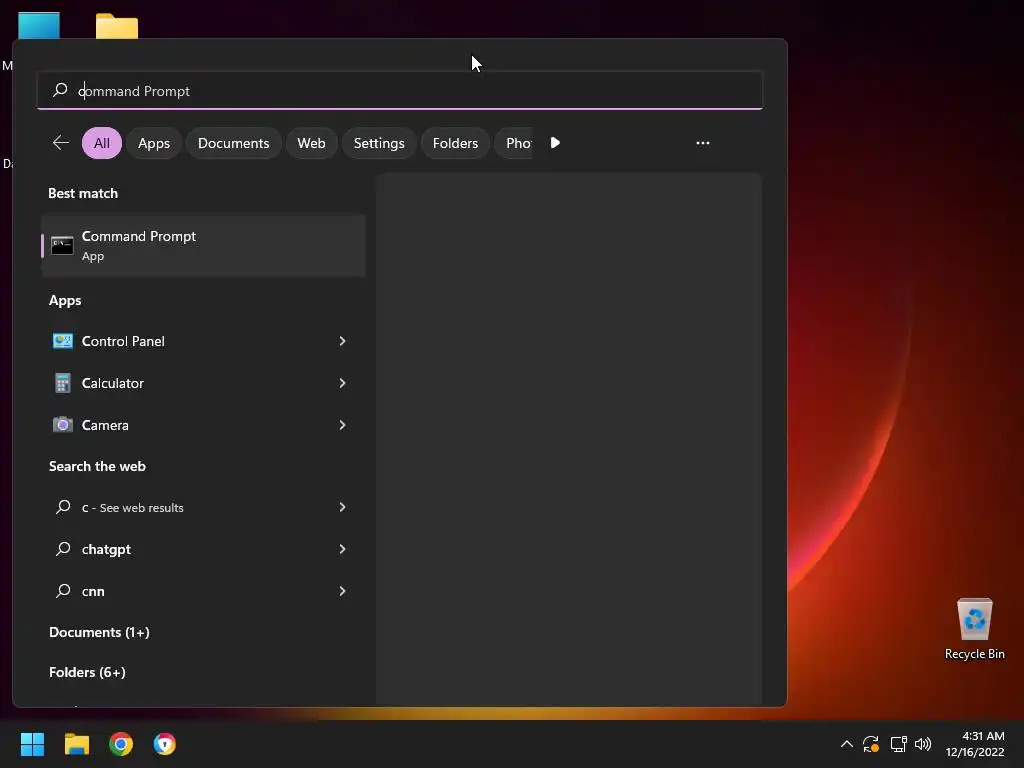Open the three-dots more options menu
Viewport: 1024px width, 768px height.
click(x=703, y=143)
